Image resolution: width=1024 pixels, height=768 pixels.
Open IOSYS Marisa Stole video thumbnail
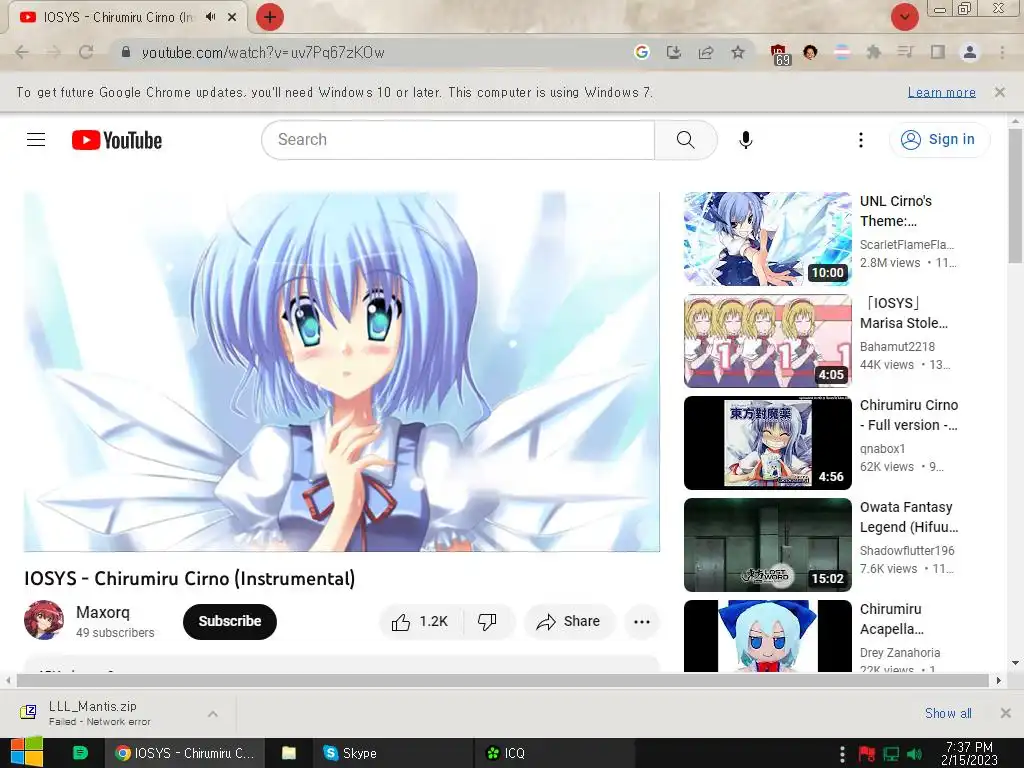pyautogui.click(x=767, y=341)
